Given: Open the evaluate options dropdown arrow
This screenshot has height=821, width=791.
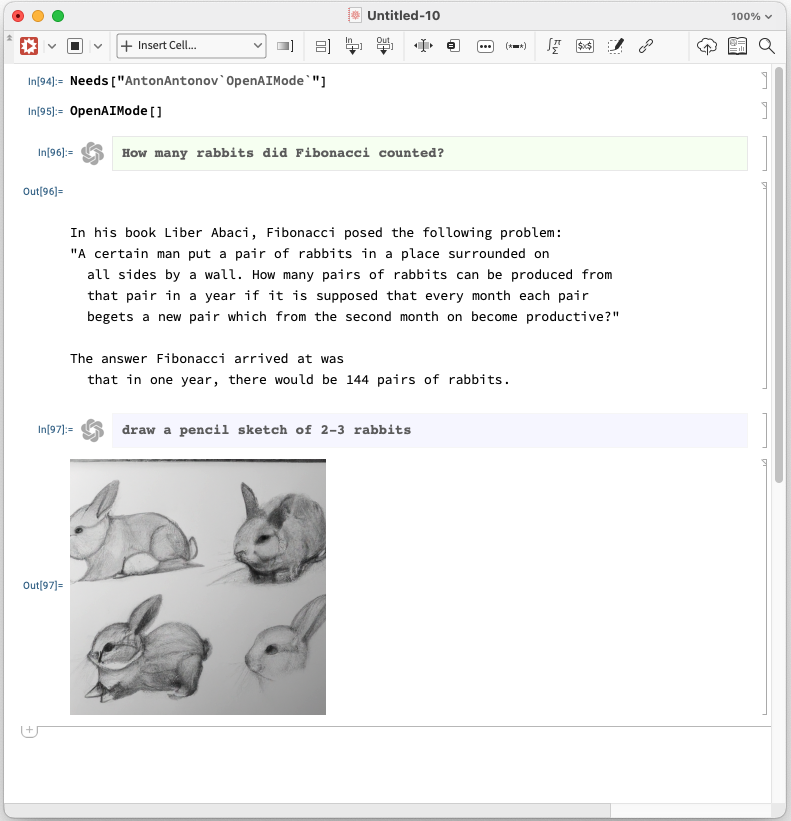Looking at the screenshot, I should tap(51, 46).
